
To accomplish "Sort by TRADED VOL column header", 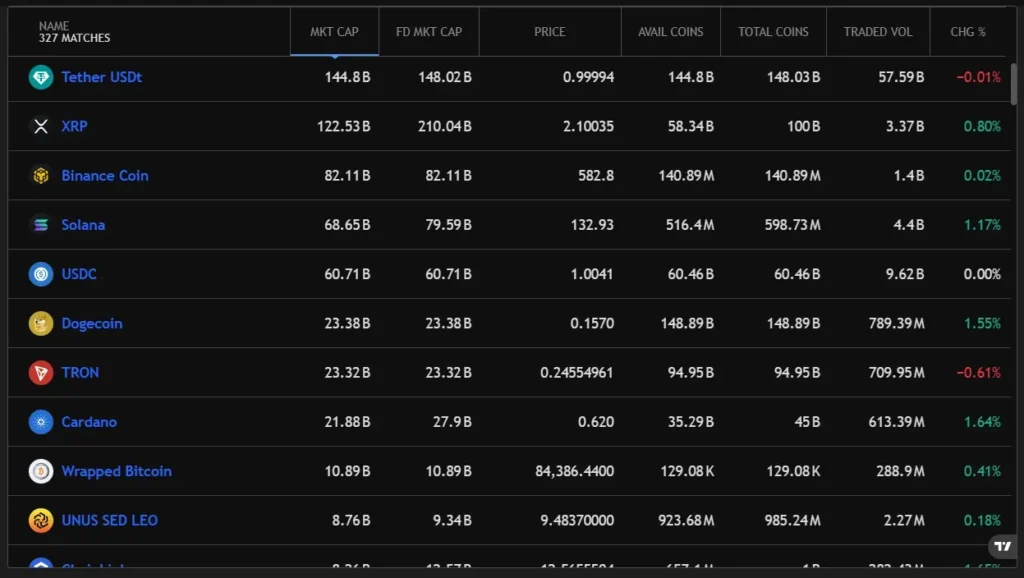I will 877,32.
